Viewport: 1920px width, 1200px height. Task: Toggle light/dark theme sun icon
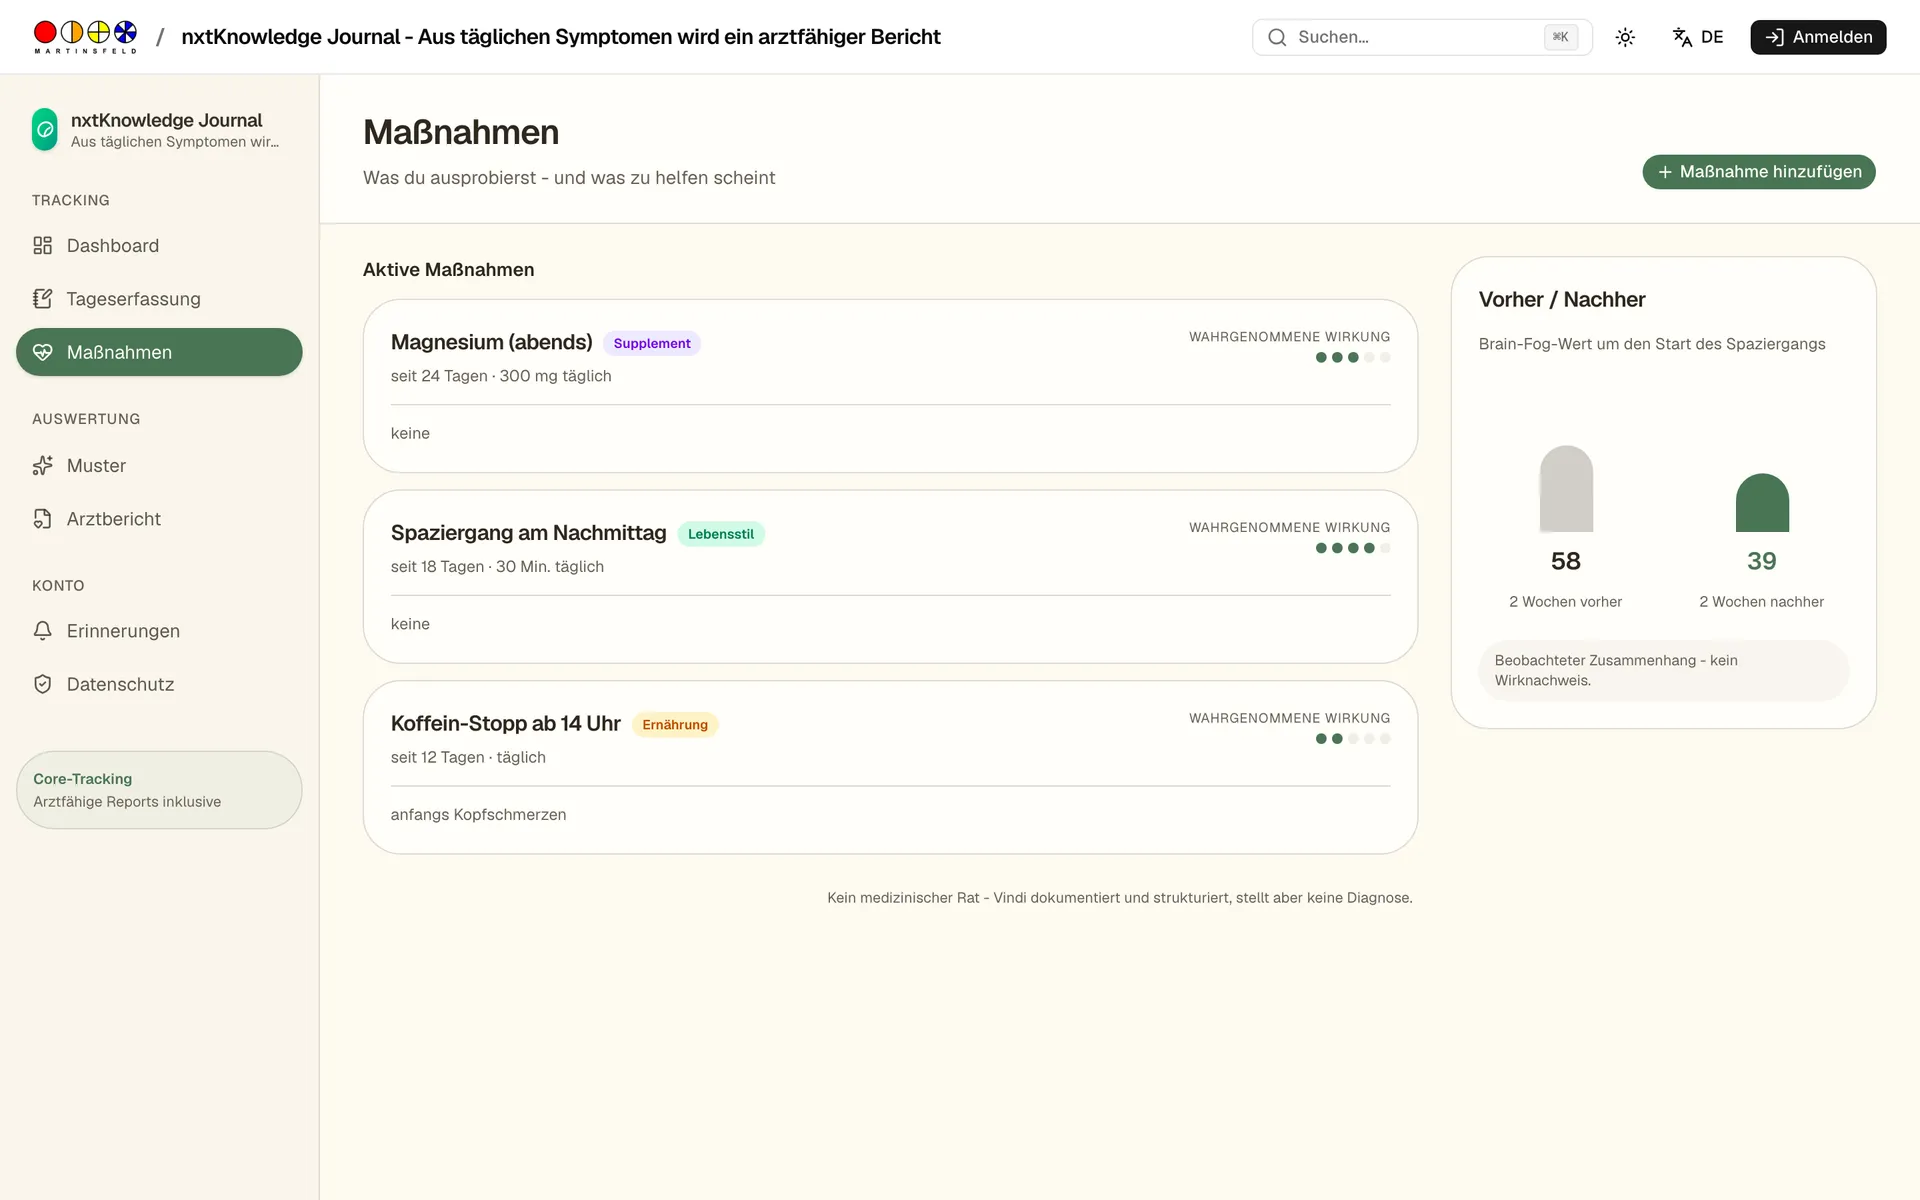pyautogui.click(x=1625, y=37)
